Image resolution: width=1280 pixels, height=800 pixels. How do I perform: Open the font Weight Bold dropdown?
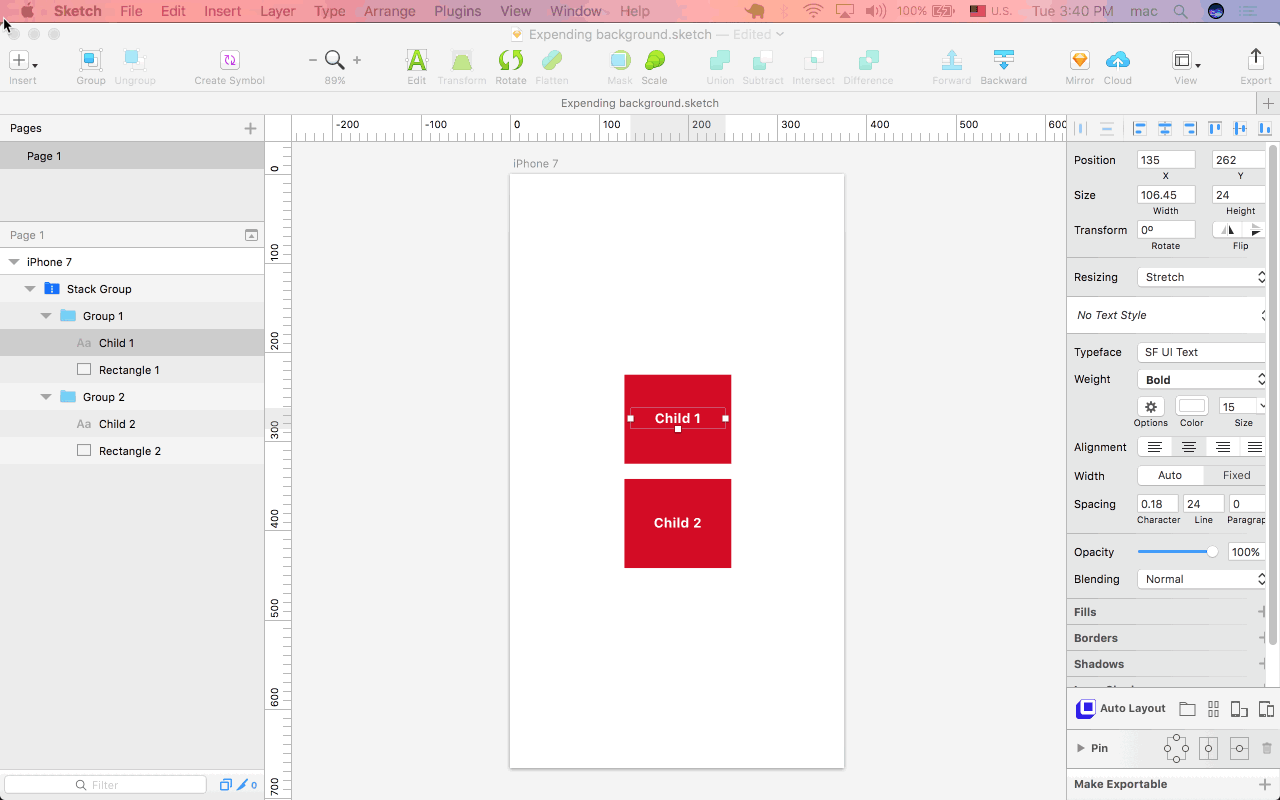point(1203,380)
